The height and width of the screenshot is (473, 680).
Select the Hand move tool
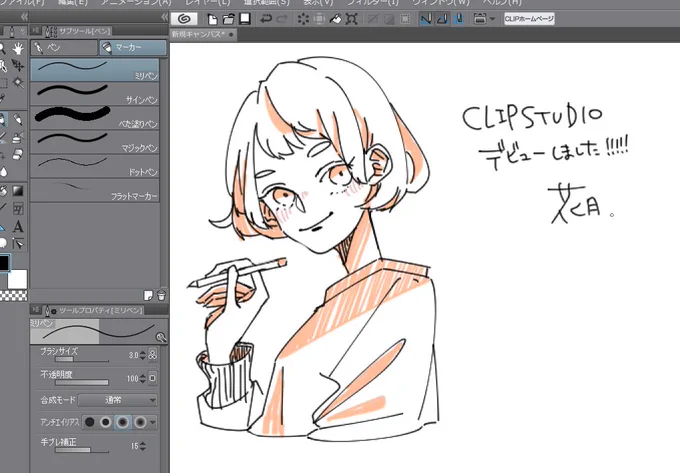coord(18,49)
